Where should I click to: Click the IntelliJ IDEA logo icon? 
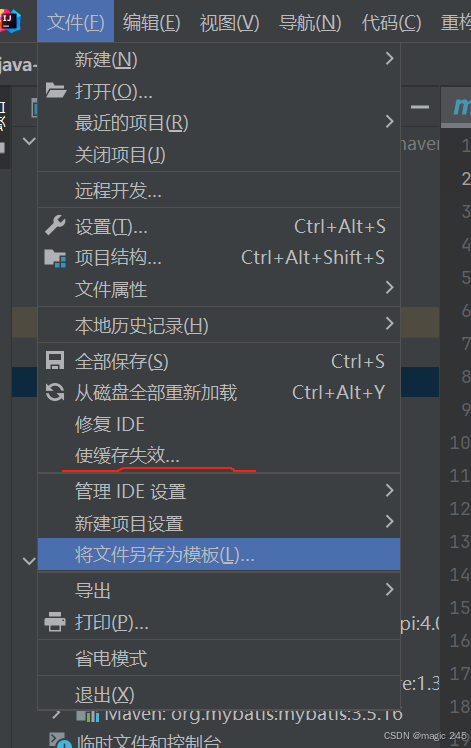[x=10, y=21]
